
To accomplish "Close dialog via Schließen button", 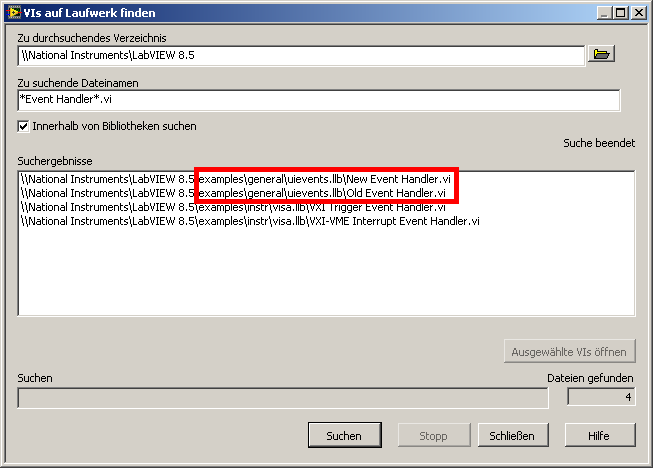I will point(512,436).
